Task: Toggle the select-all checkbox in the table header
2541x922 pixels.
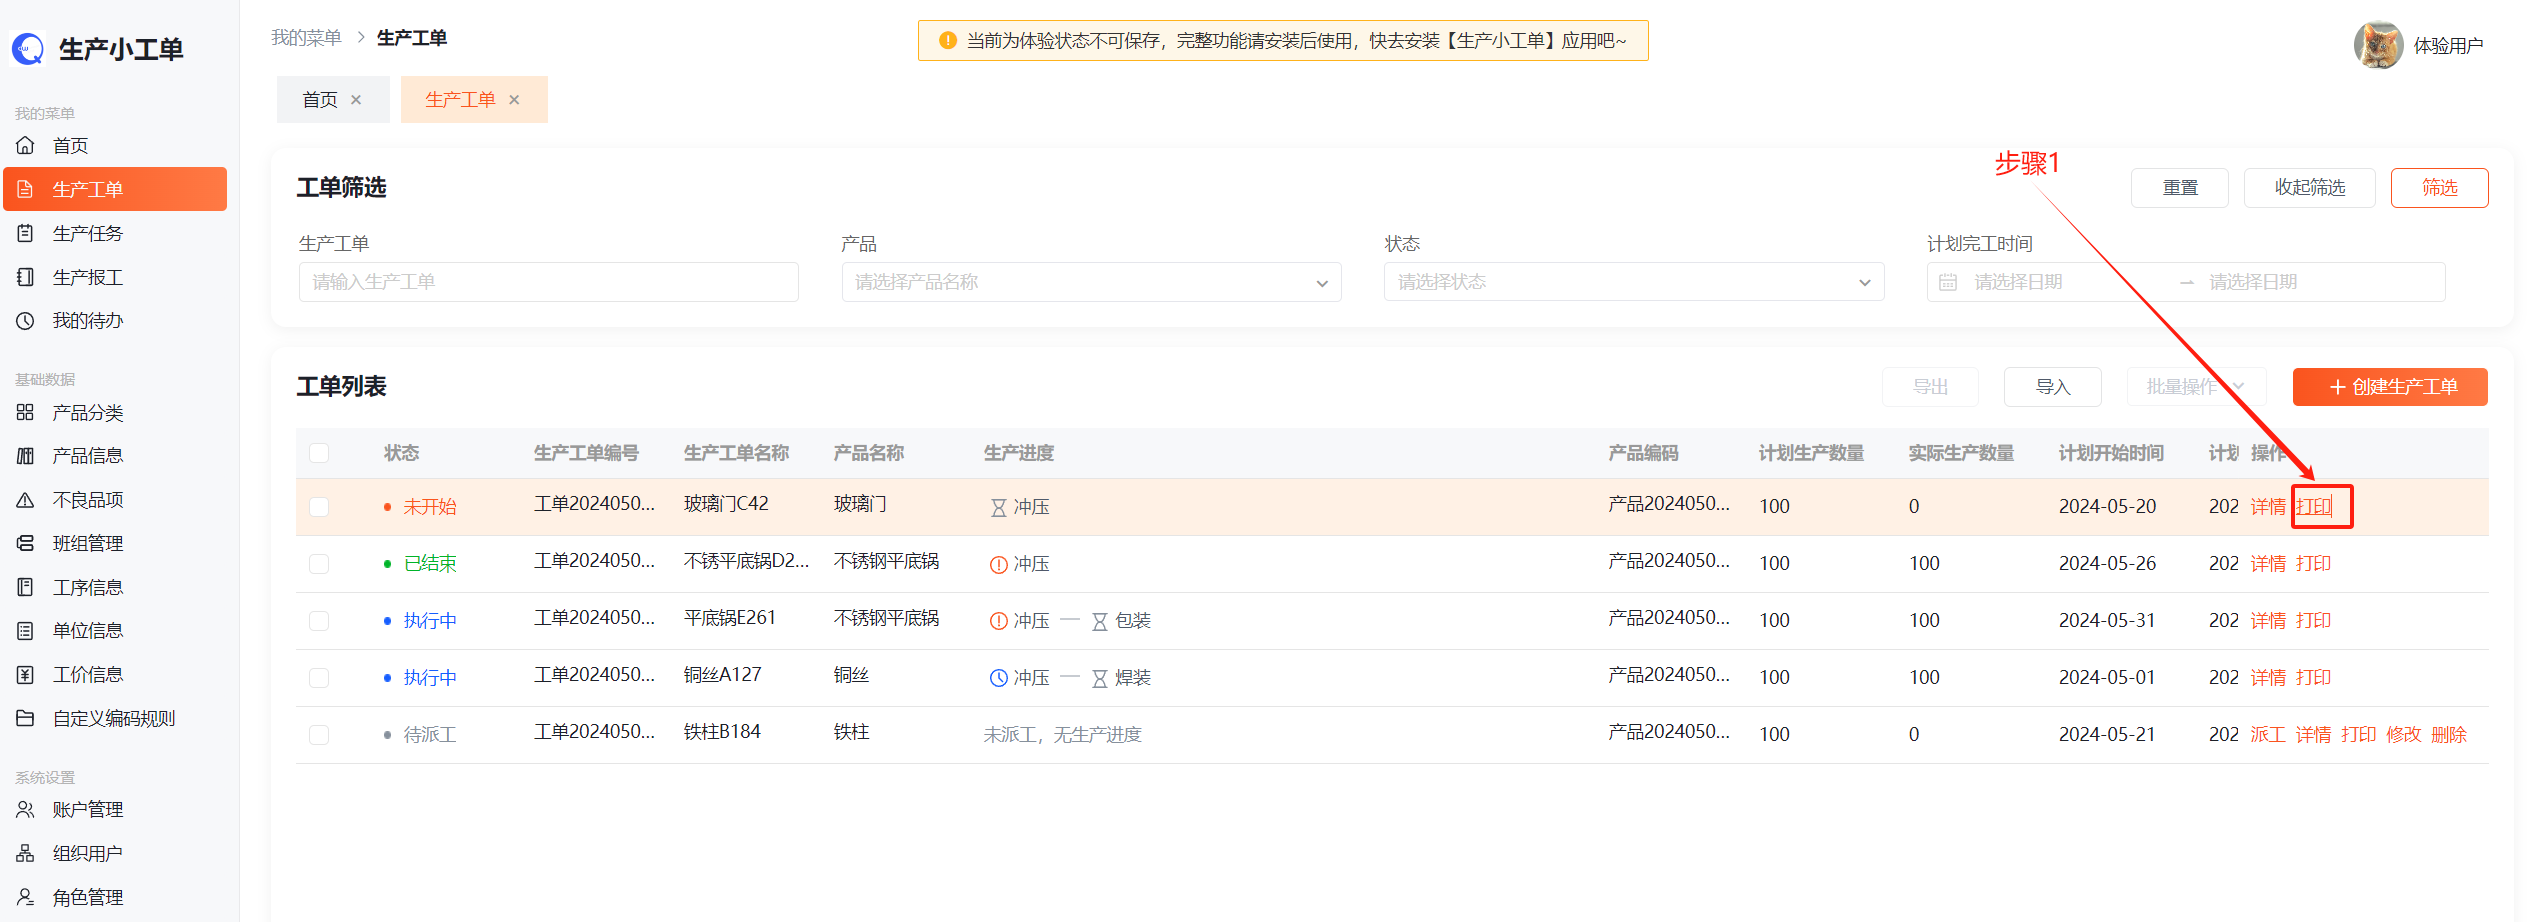Action: 319,453
